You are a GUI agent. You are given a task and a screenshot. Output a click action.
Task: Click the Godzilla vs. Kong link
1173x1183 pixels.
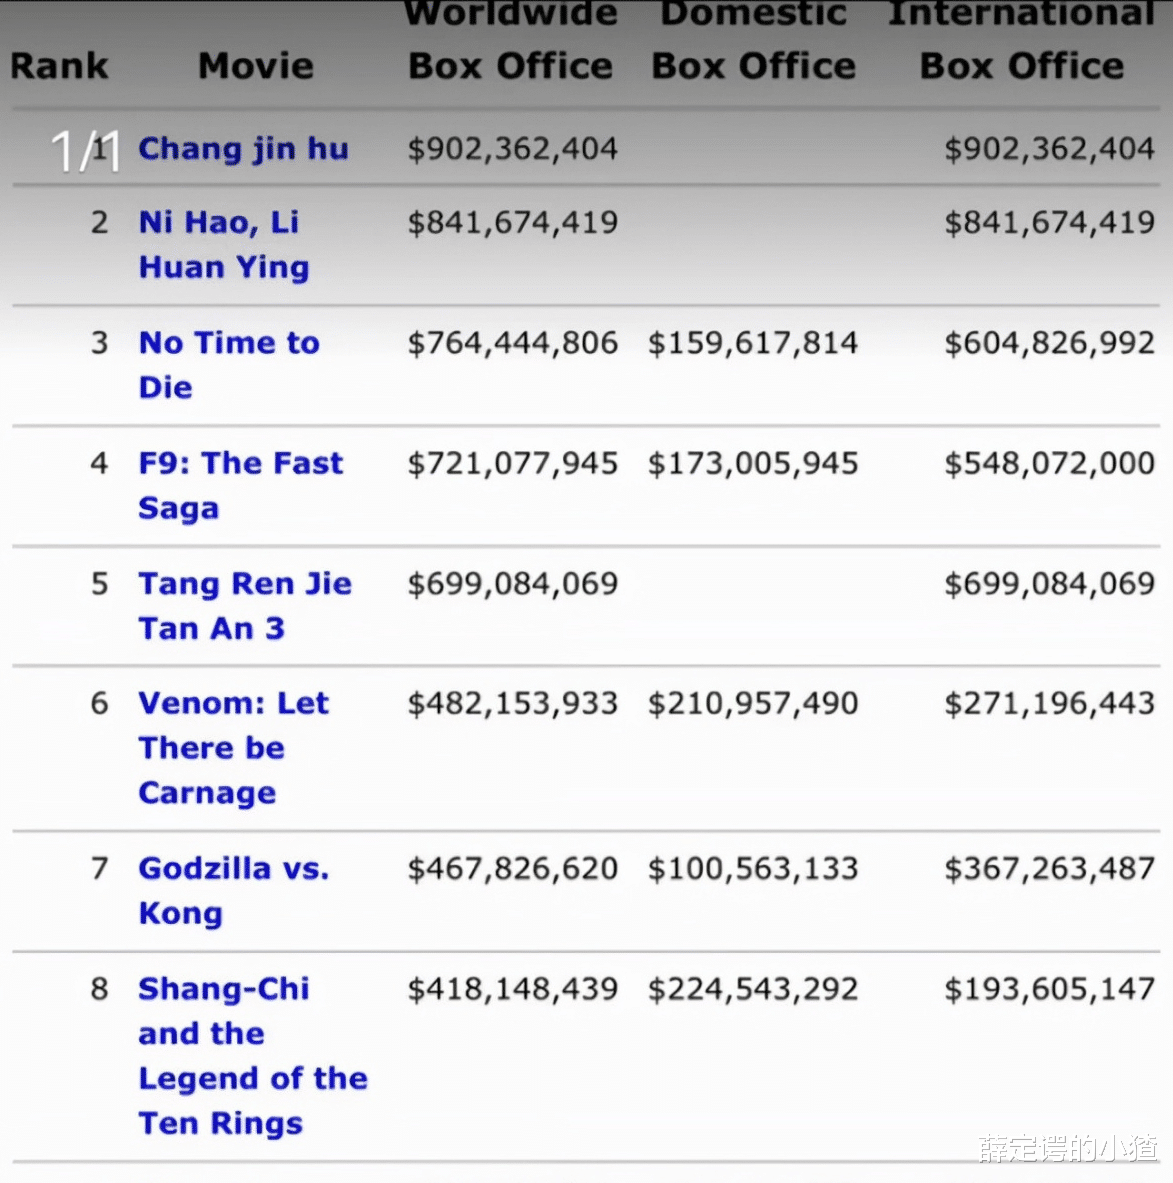[x=233, y=890]
